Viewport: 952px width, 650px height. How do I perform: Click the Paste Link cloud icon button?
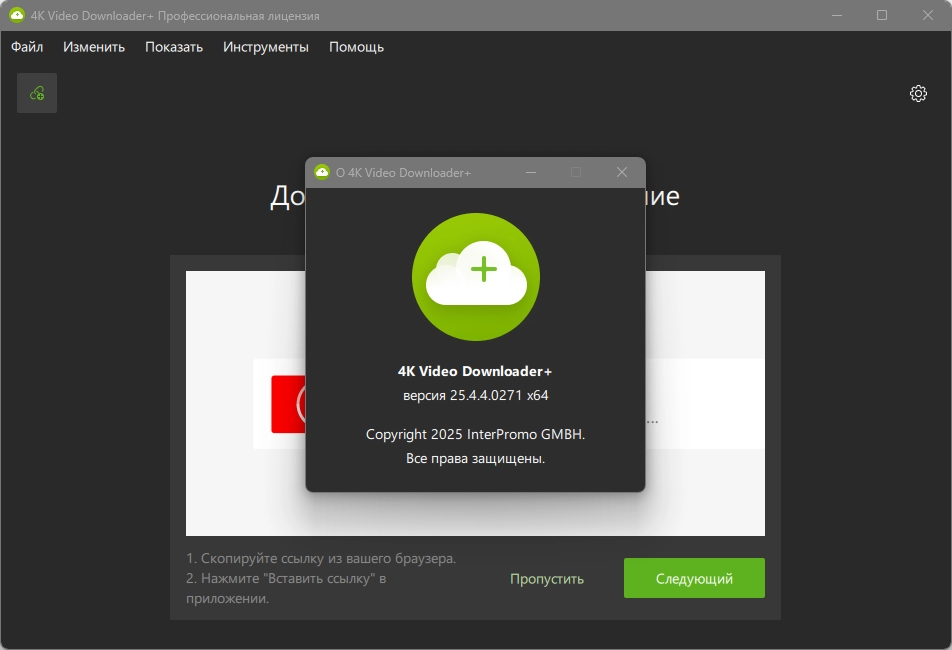tap(37, 93)
